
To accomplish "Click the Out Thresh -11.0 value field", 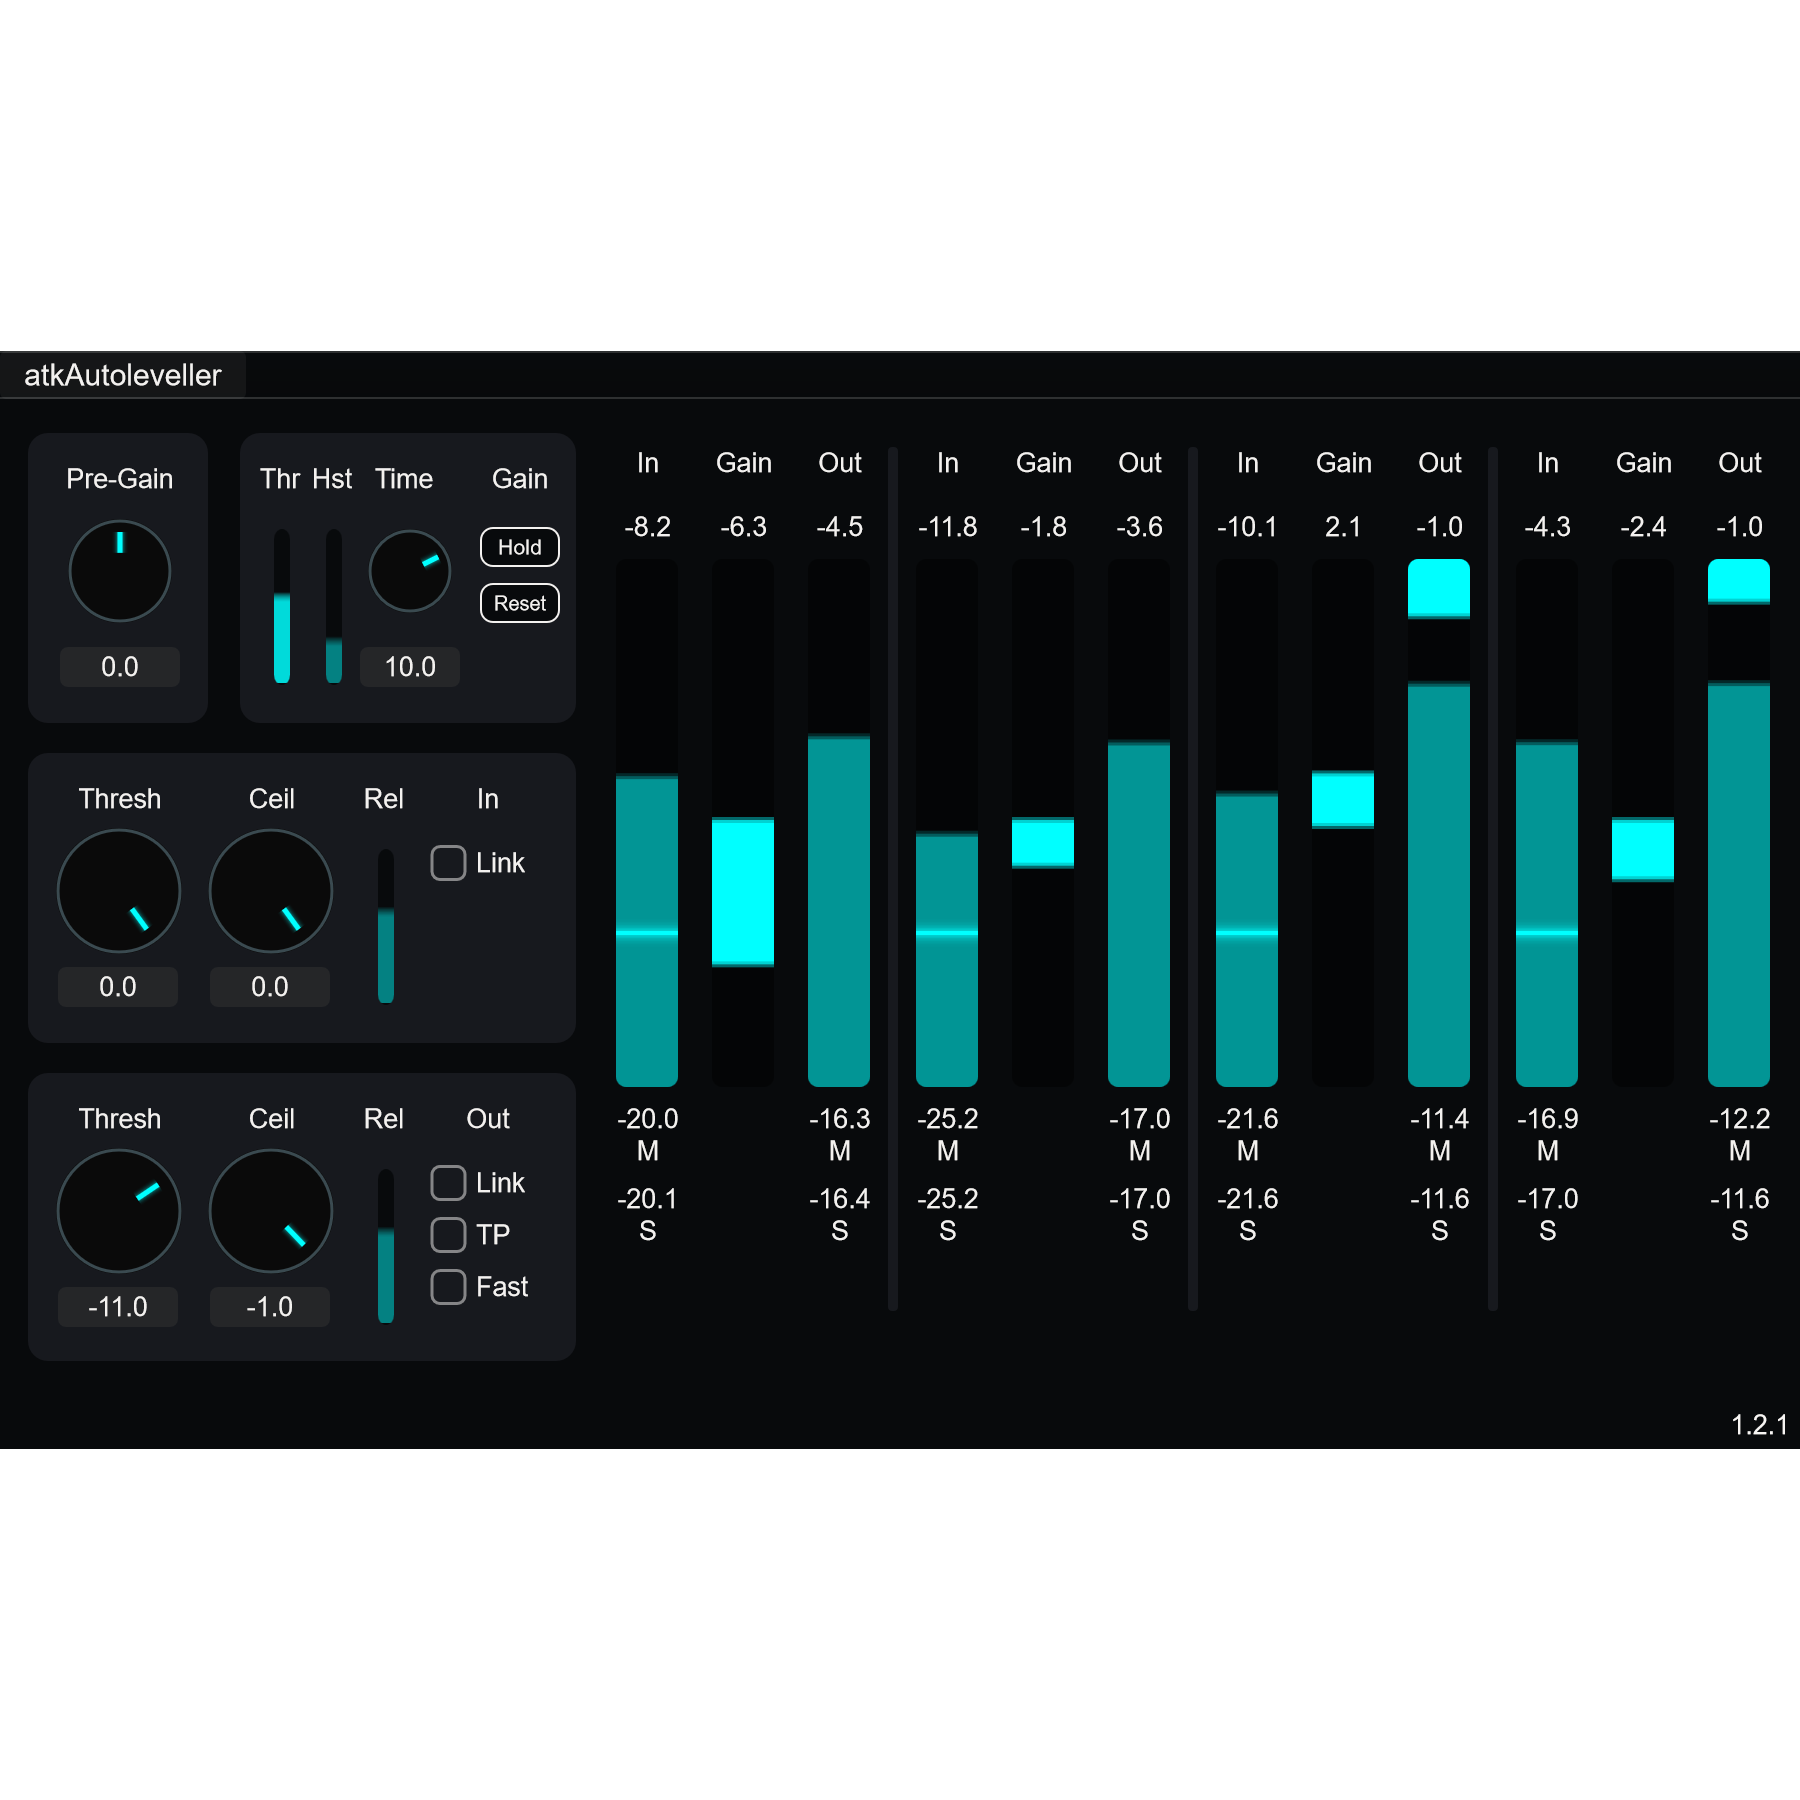I will point(118,1307).
